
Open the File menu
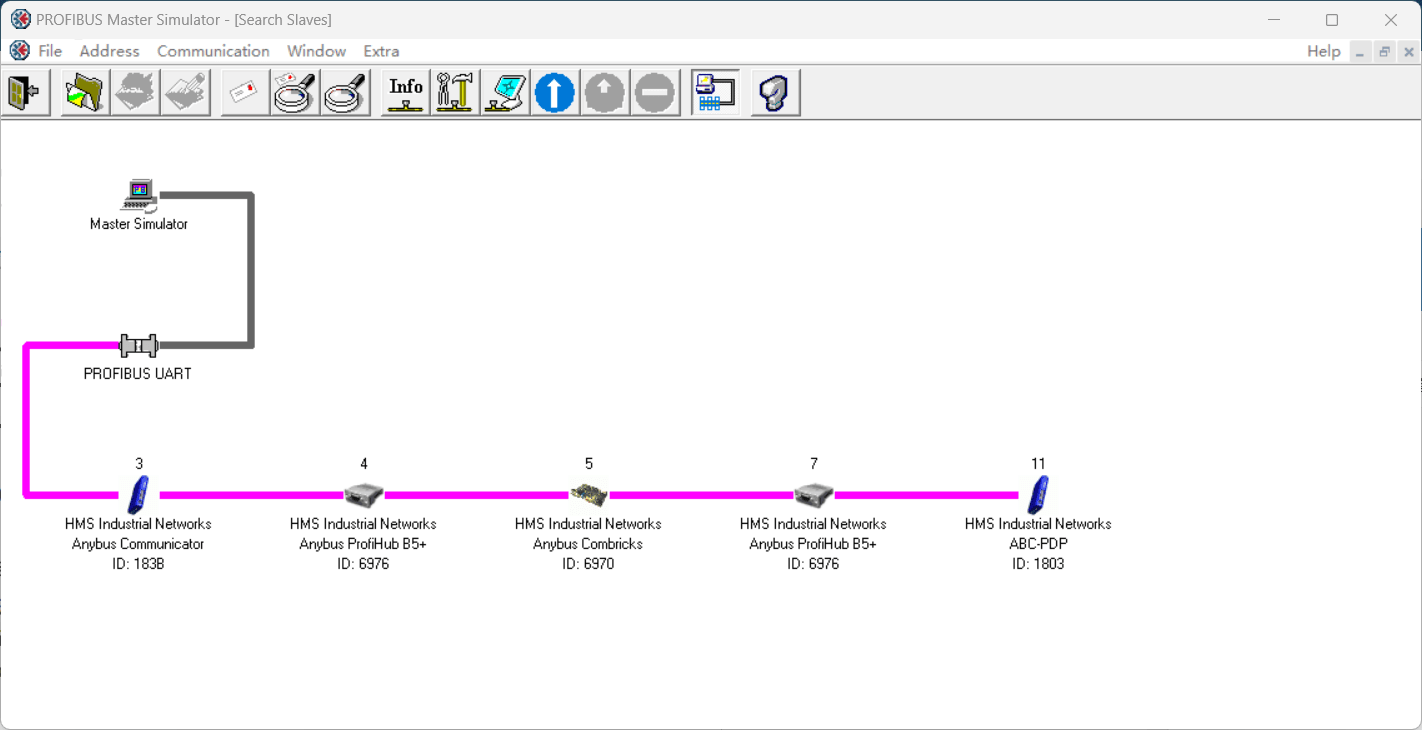click(x=50, y=51)
